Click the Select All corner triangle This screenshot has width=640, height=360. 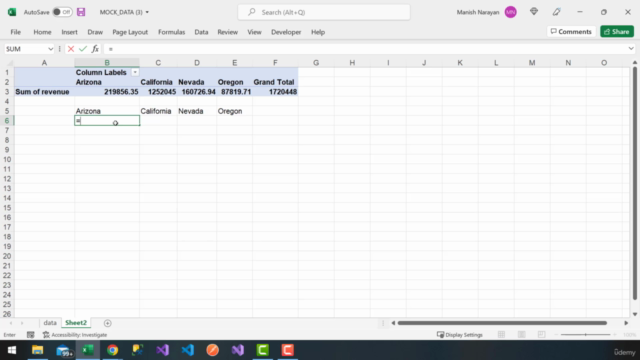(10, 63)
